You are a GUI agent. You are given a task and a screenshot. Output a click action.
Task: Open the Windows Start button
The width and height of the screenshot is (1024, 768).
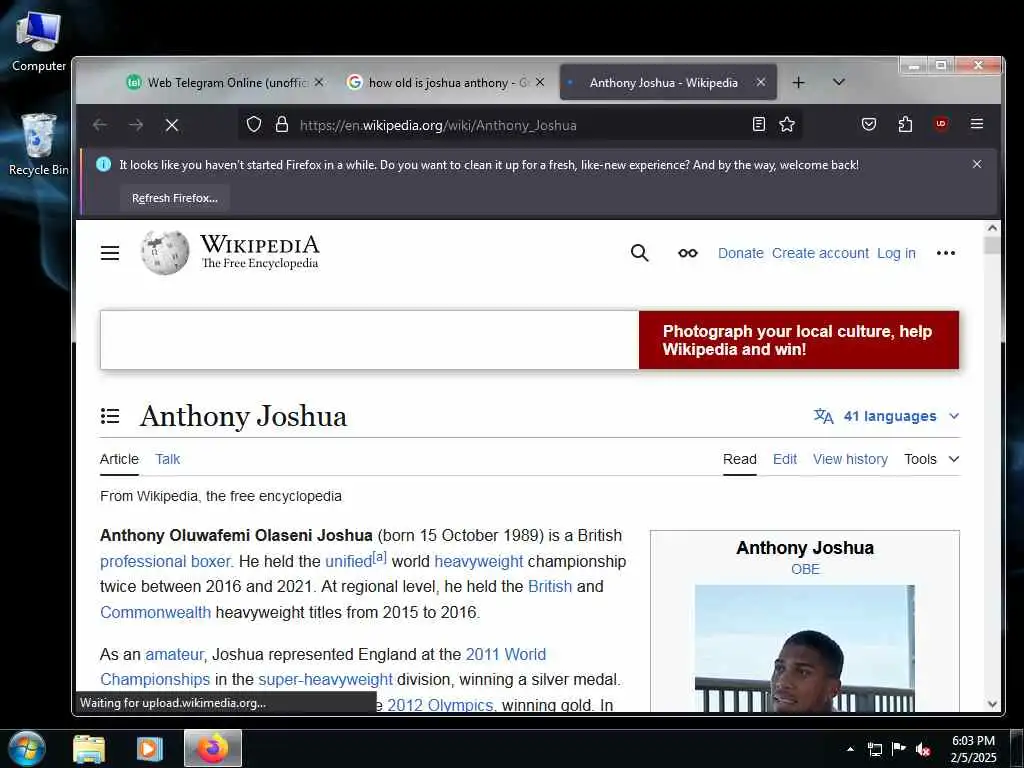[25, 748]
